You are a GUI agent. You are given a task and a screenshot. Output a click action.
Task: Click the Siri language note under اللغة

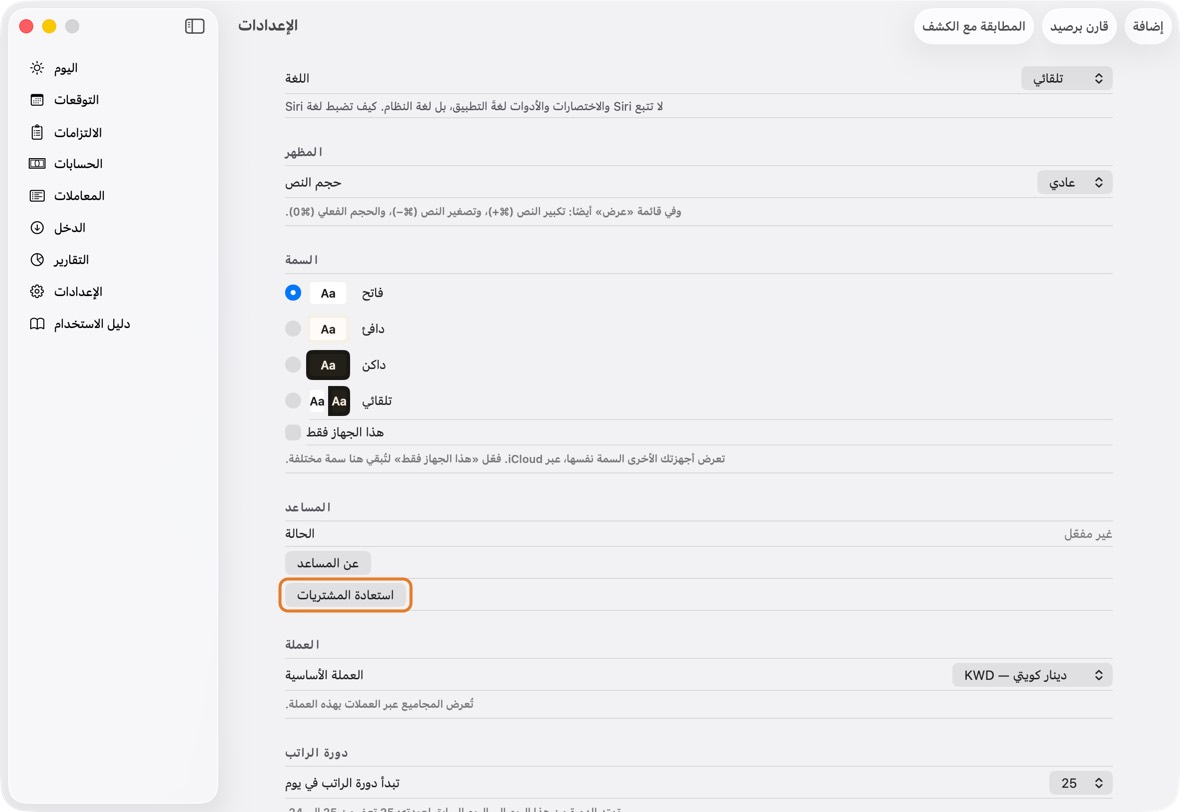474,107
